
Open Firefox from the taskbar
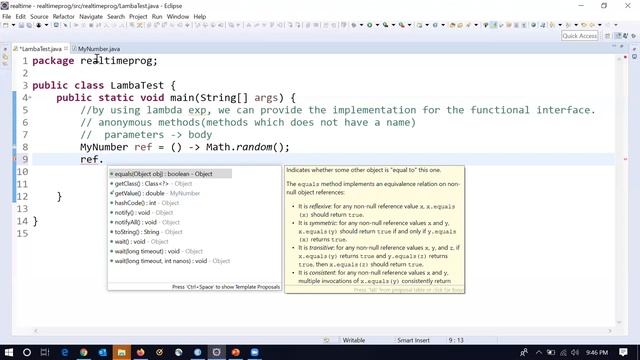click(x=140, y=352)
